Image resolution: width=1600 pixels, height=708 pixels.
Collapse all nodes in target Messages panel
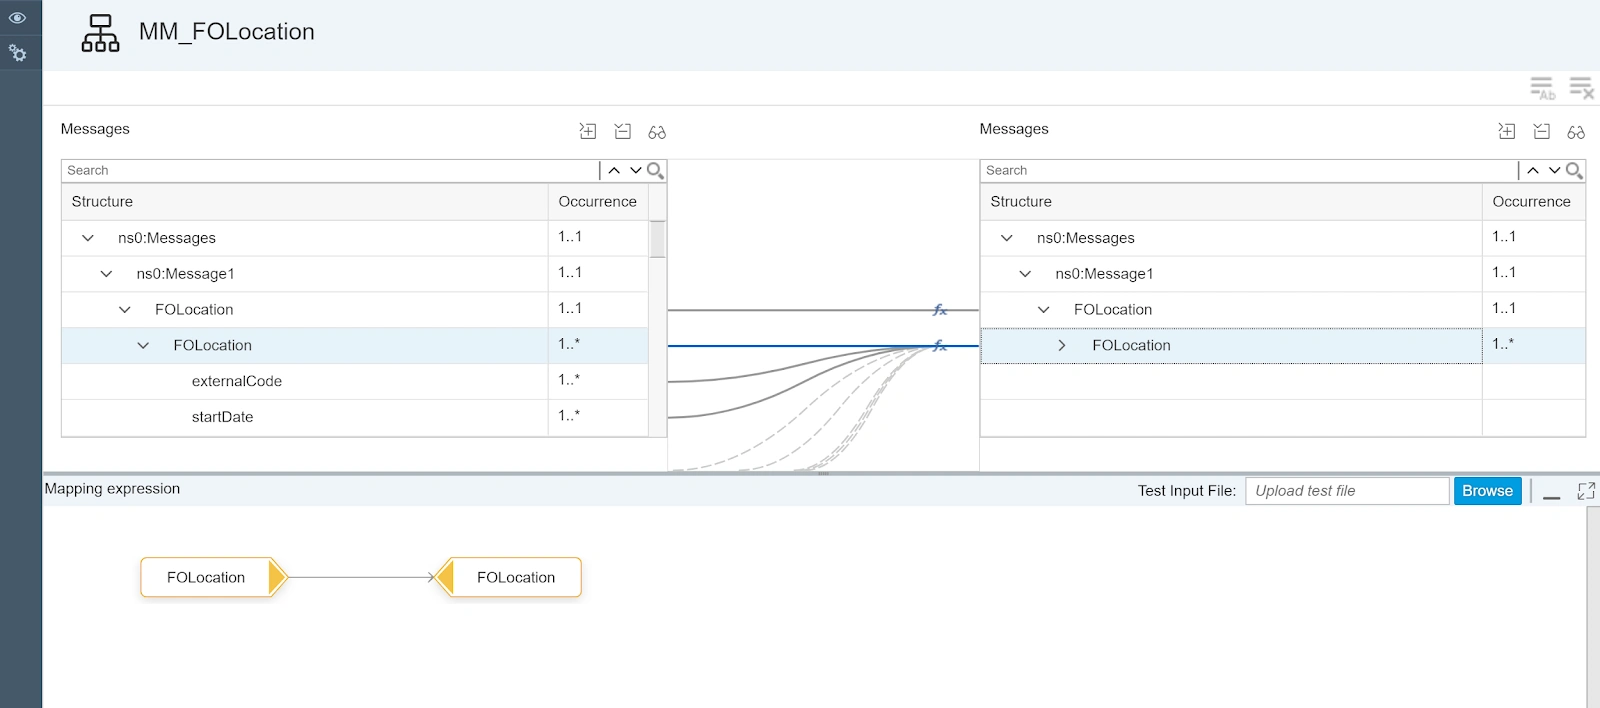1541,131
